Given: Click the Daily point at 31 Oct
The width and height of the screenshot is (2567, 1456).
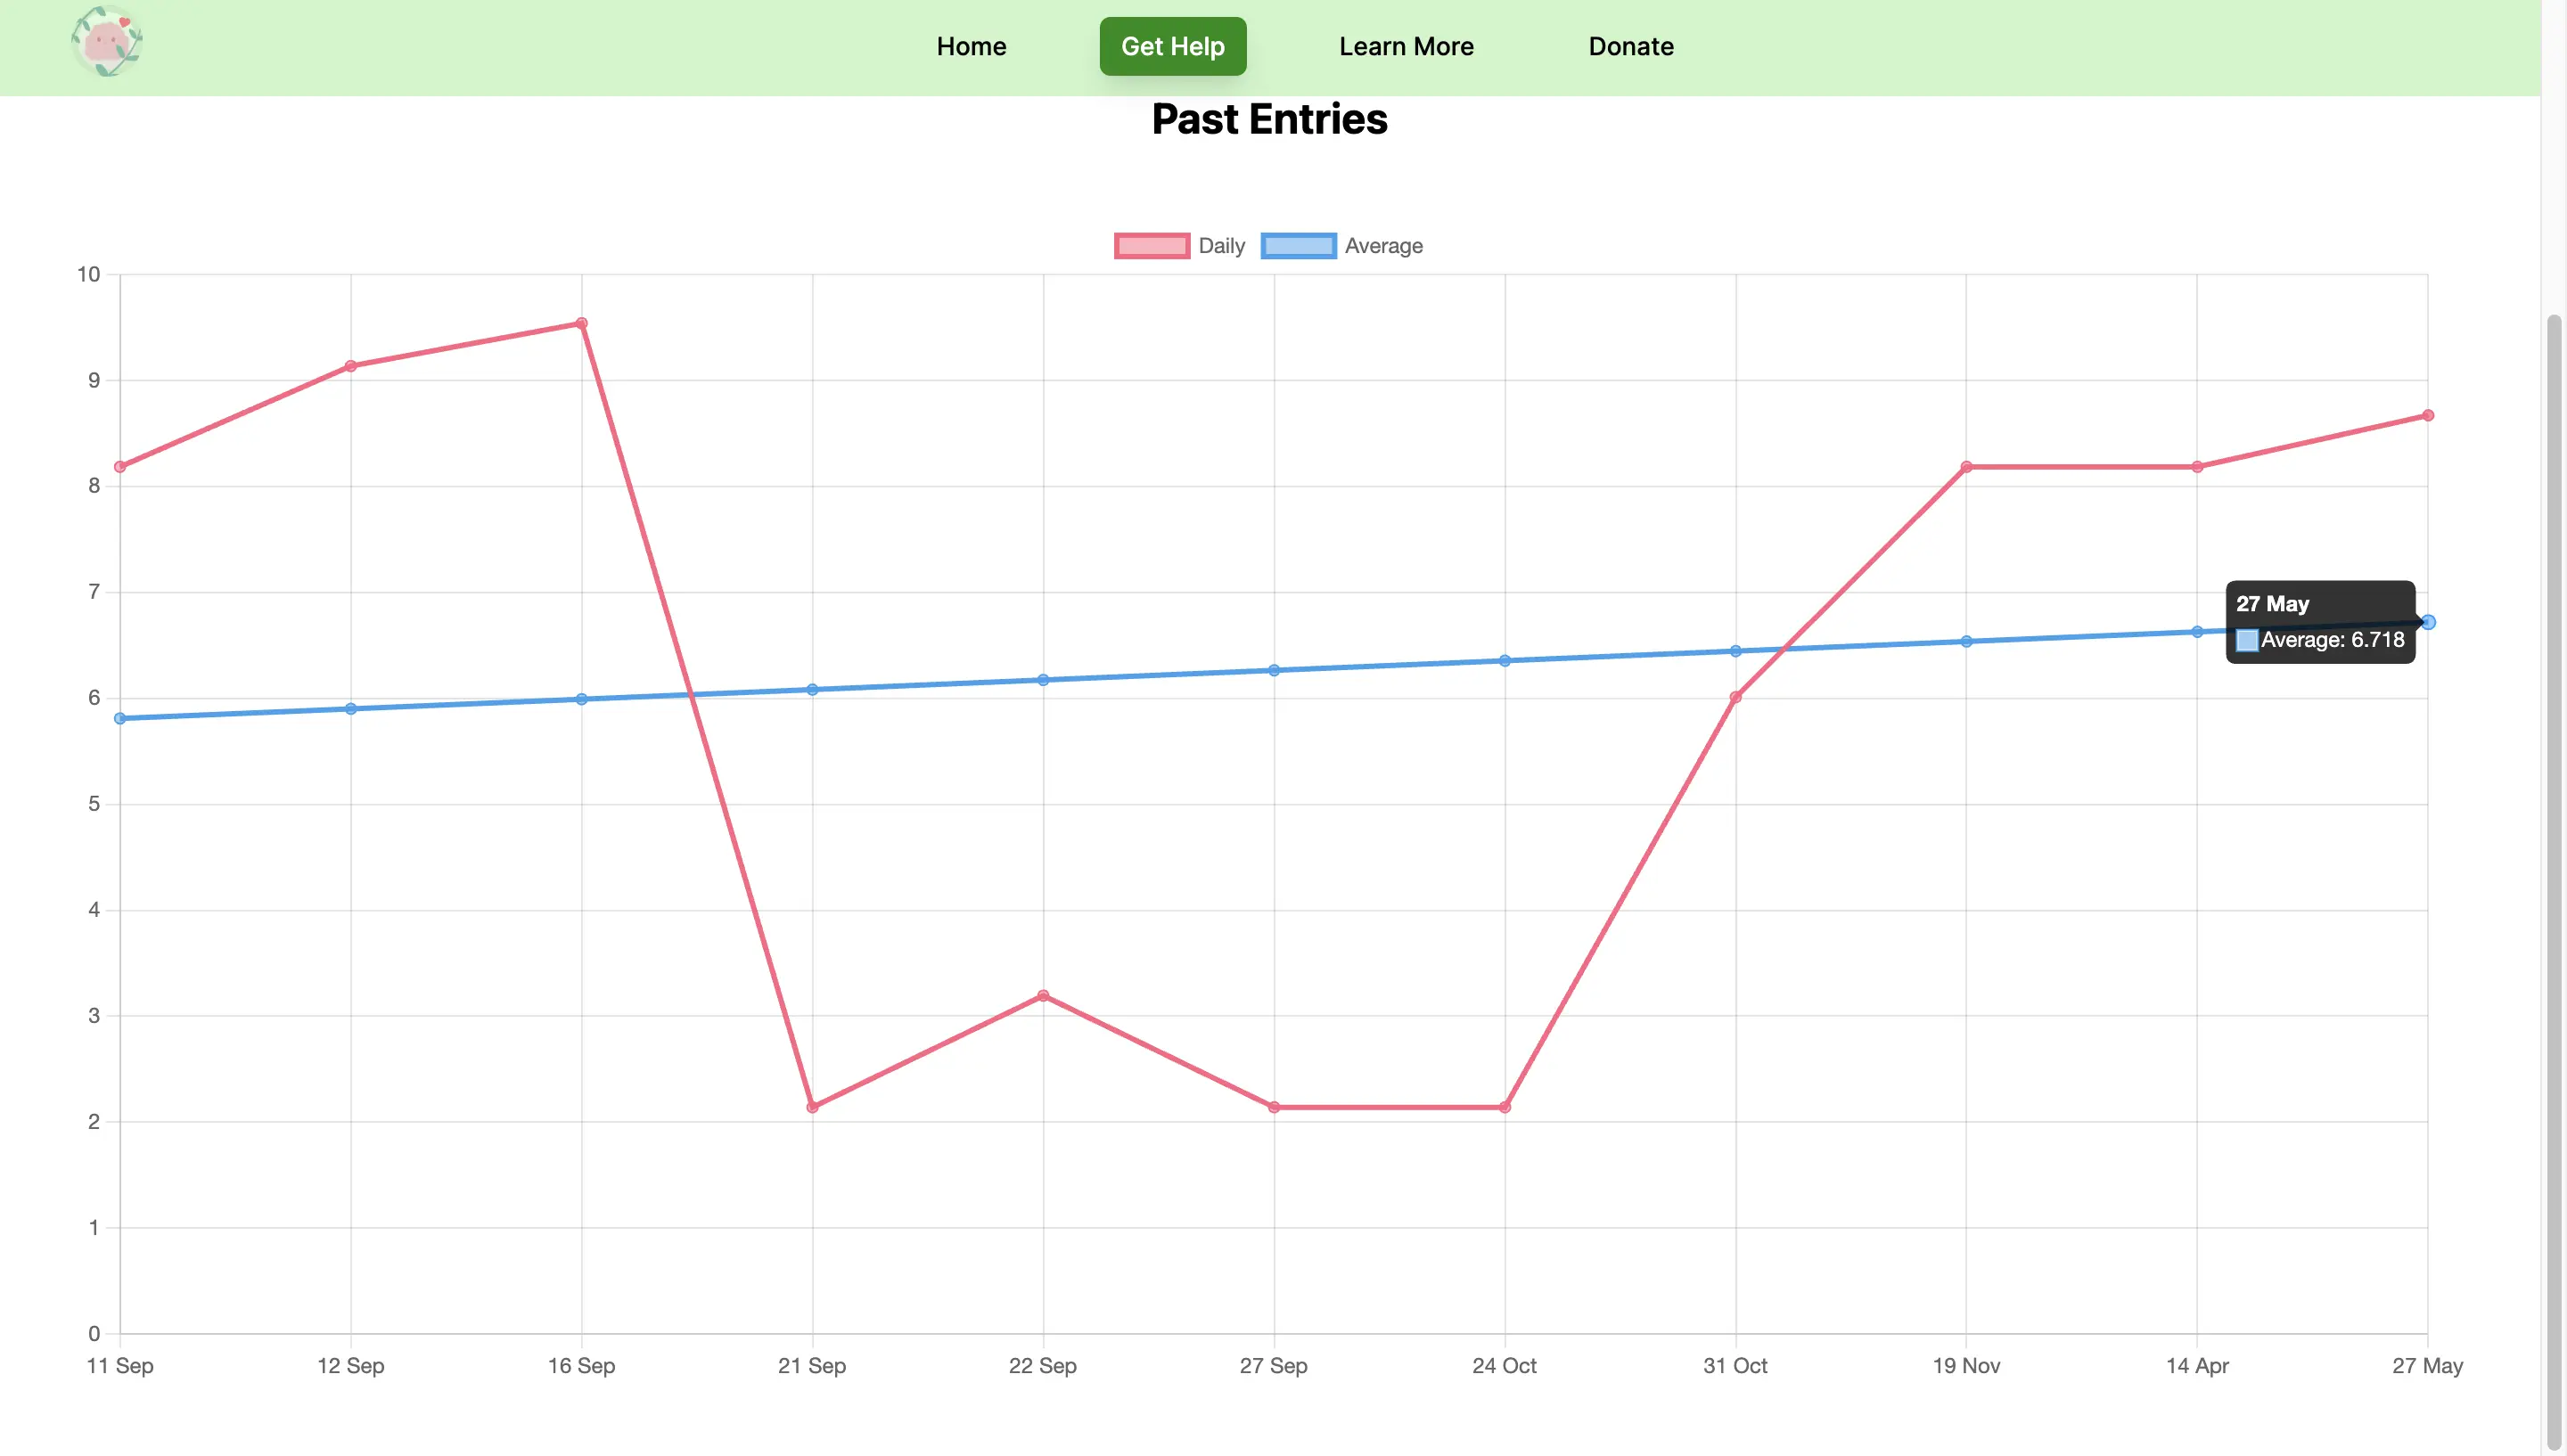Looking at the screenshot, I should click(x=1735, y=697).
